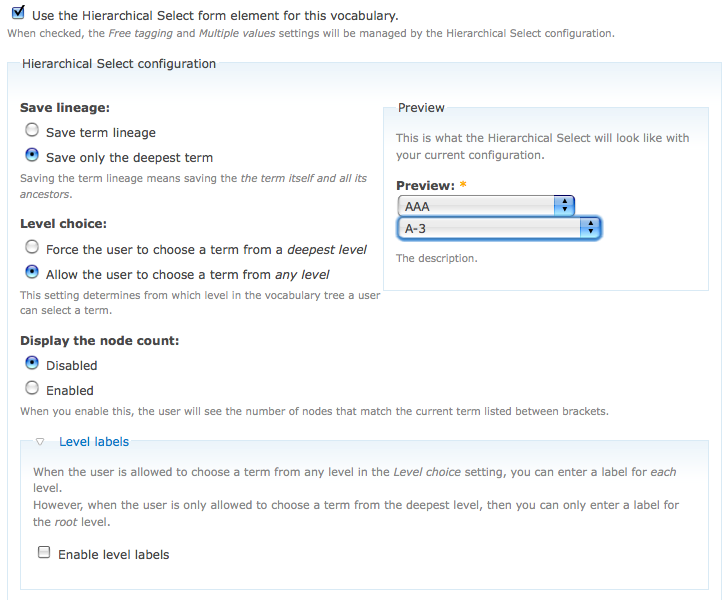Click the AAA dropdown's up-down arrow icon
The image size is (728, 600).
(x=564, y=205)
